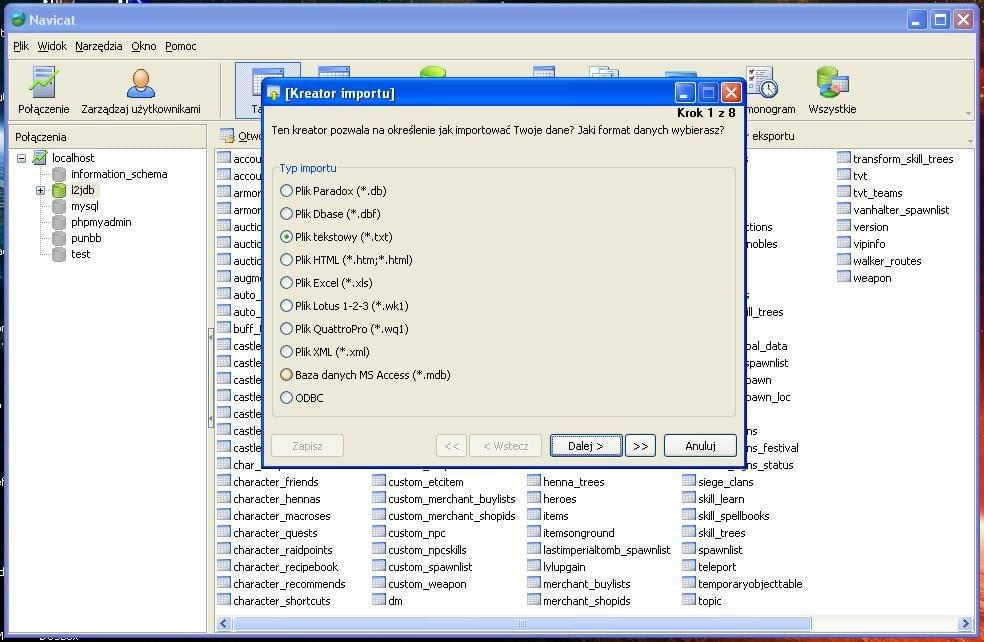Open the Pomoc menu
The image size is (984, 642).
(x=181, y=46)
